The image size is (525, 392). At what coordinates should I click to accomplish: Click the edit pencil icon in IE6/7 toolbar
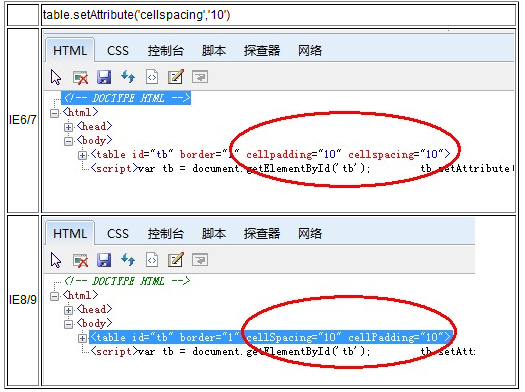pyautogui.click(x=176, y=77)
